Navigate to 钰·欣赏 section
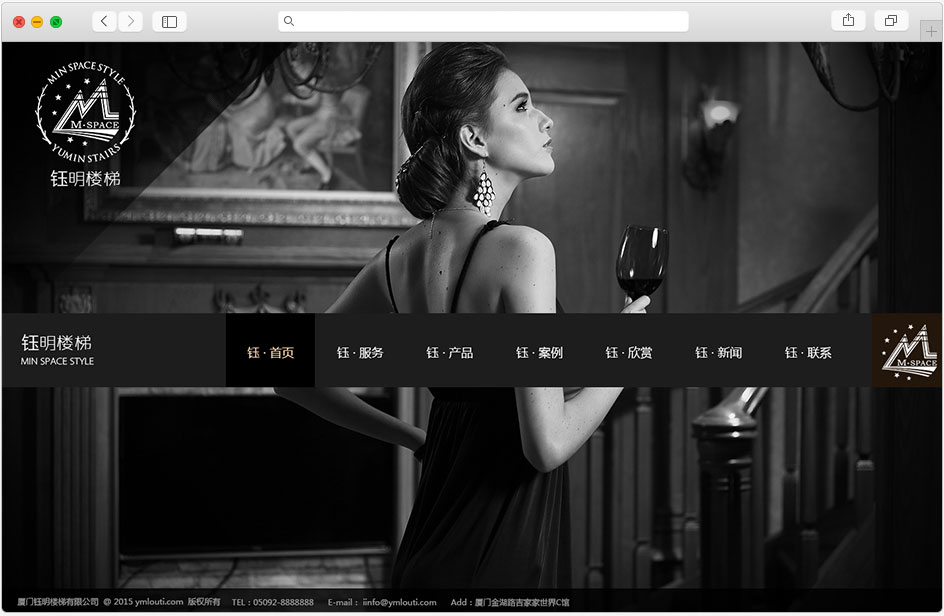Viewport: 944px width, 616px height. point(629,353)
